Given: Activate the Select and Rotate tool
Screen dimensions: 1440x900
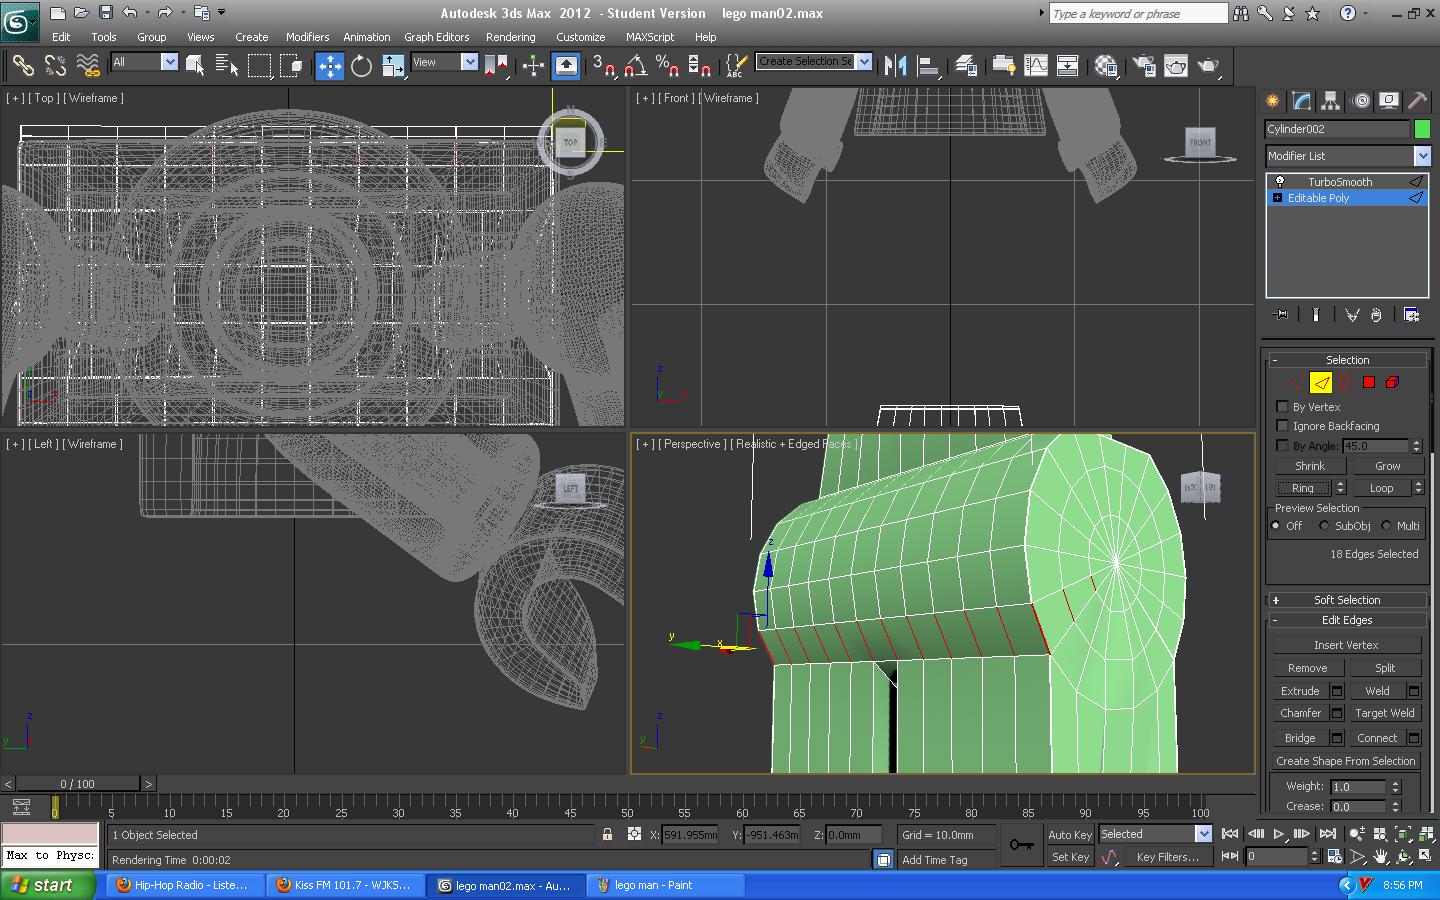Looking at the screenshot, I should pos(361,66).
